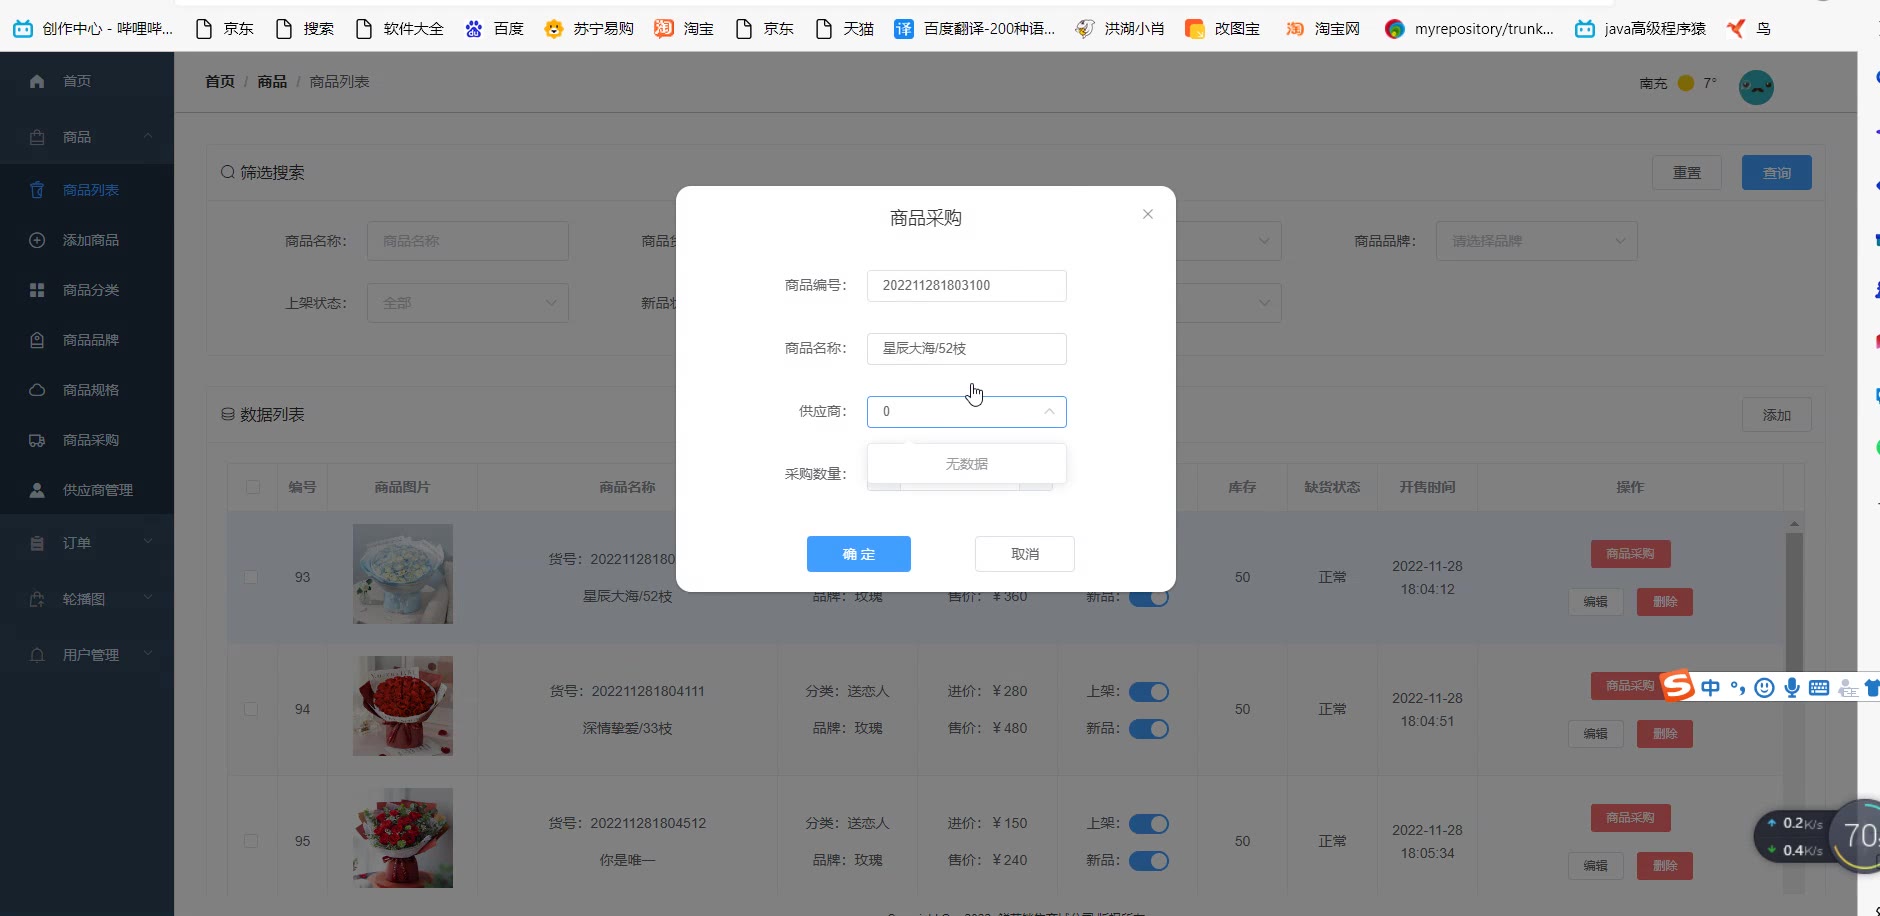Open the user avatar in header

click(1756, 87)
